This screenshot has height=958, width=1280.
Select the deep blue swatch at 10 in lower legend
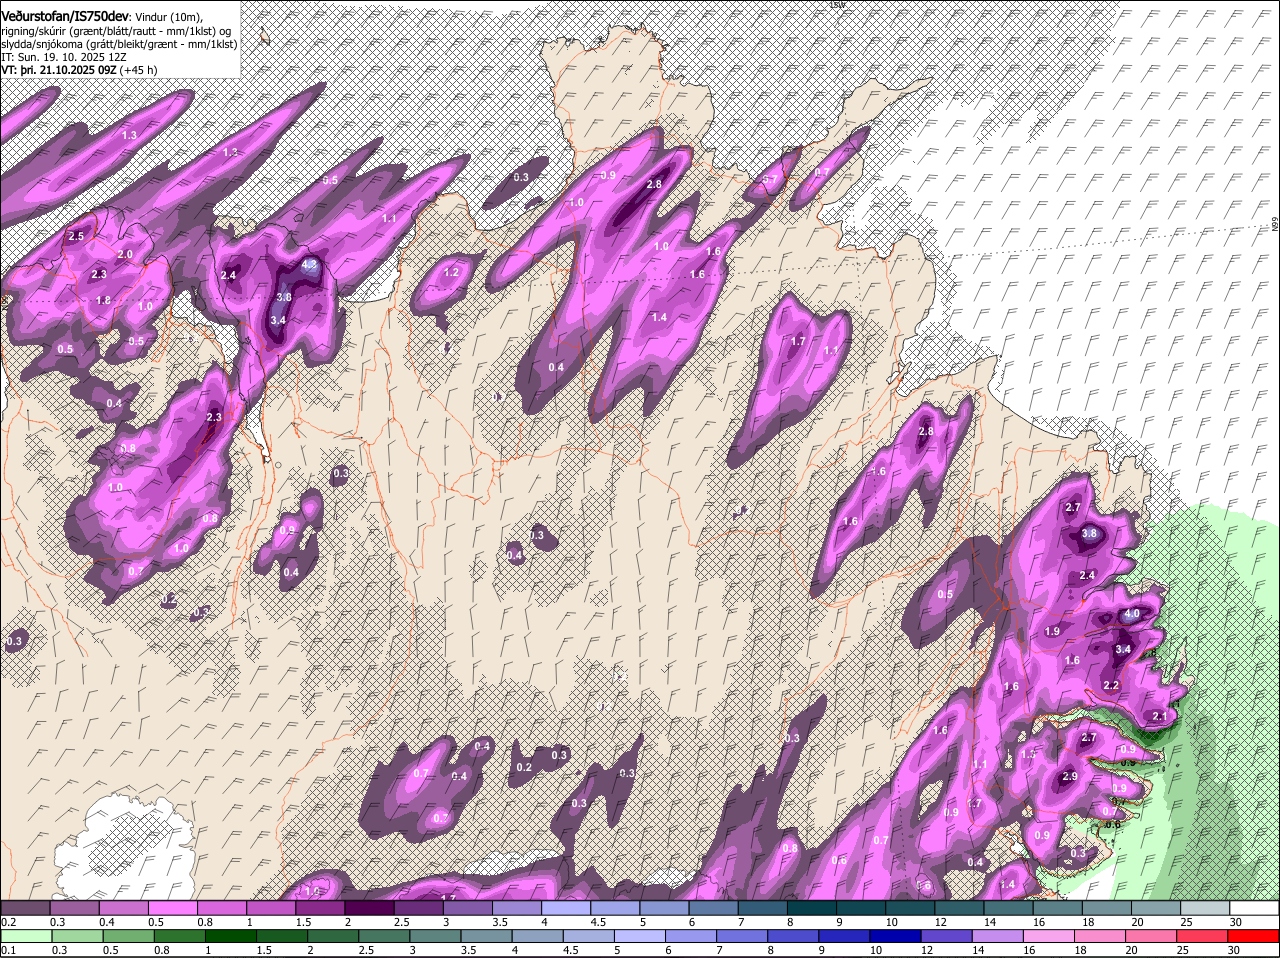[x=896, y=936]
